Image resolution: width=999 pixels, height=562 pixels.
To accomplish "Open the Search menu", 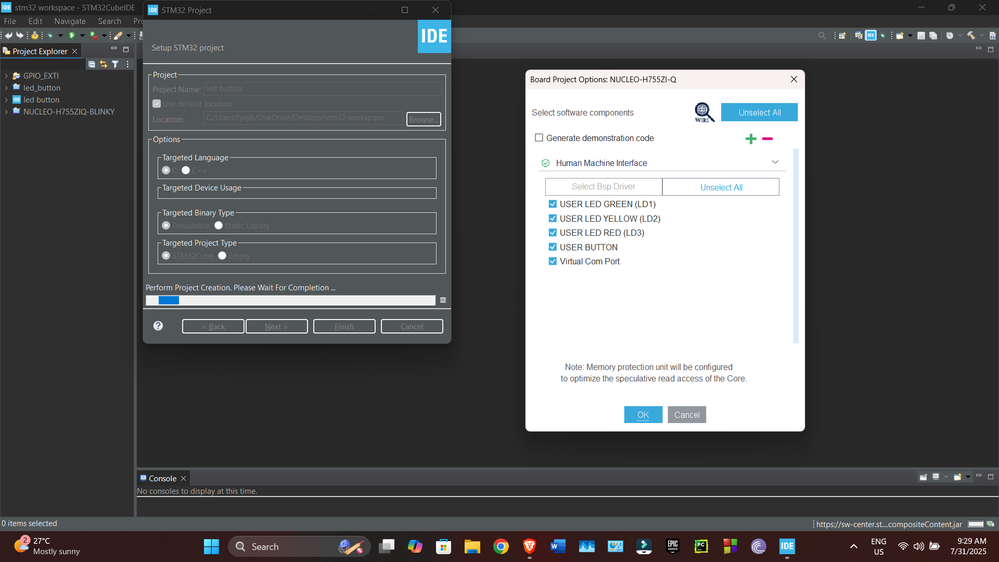I will click(x=110, y=21).
